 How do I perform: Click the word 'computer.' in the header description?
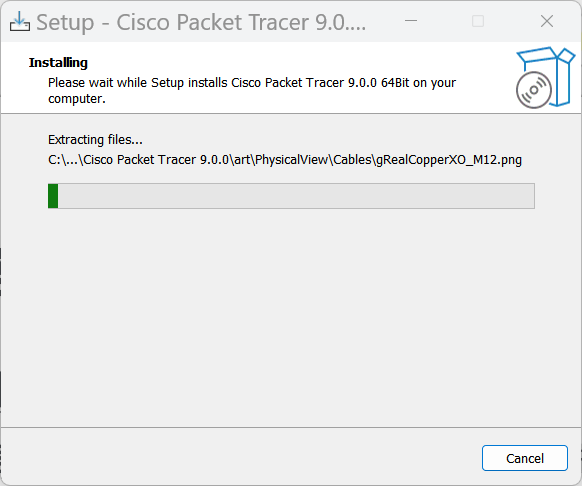(x=77, y=99)
